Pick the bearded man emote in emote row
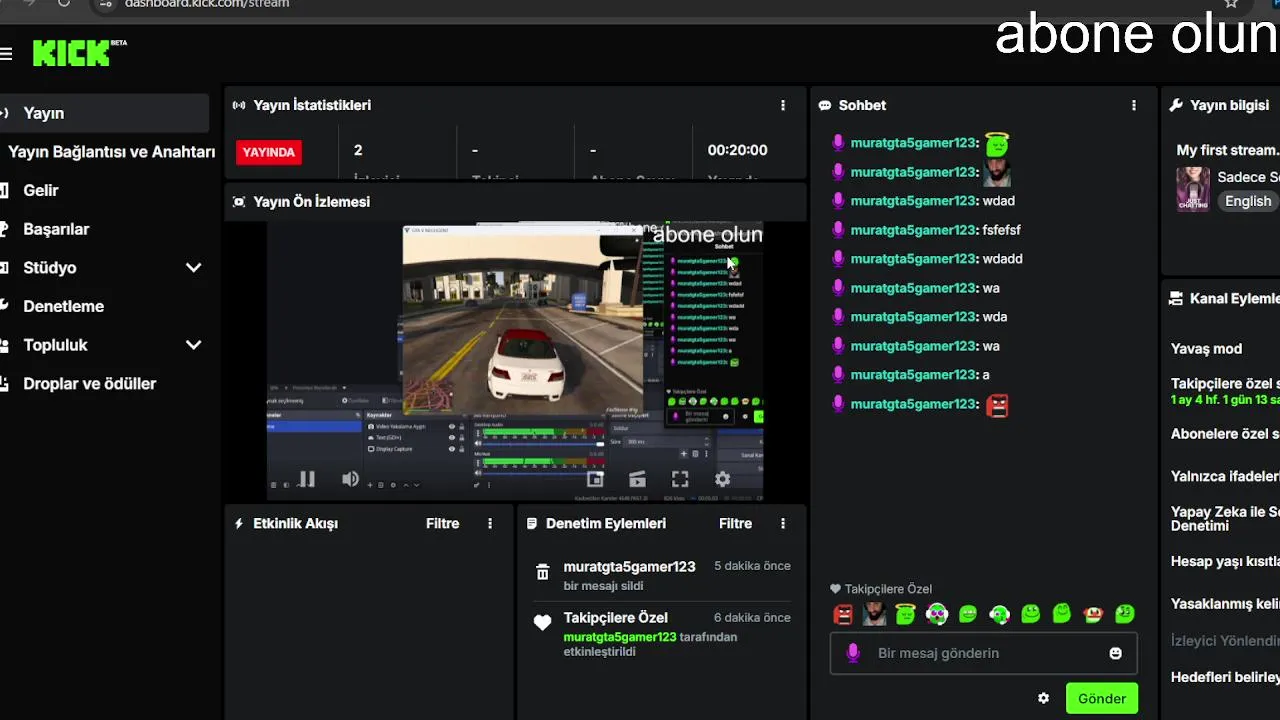The image size is (1280, 720). (874, 614)
